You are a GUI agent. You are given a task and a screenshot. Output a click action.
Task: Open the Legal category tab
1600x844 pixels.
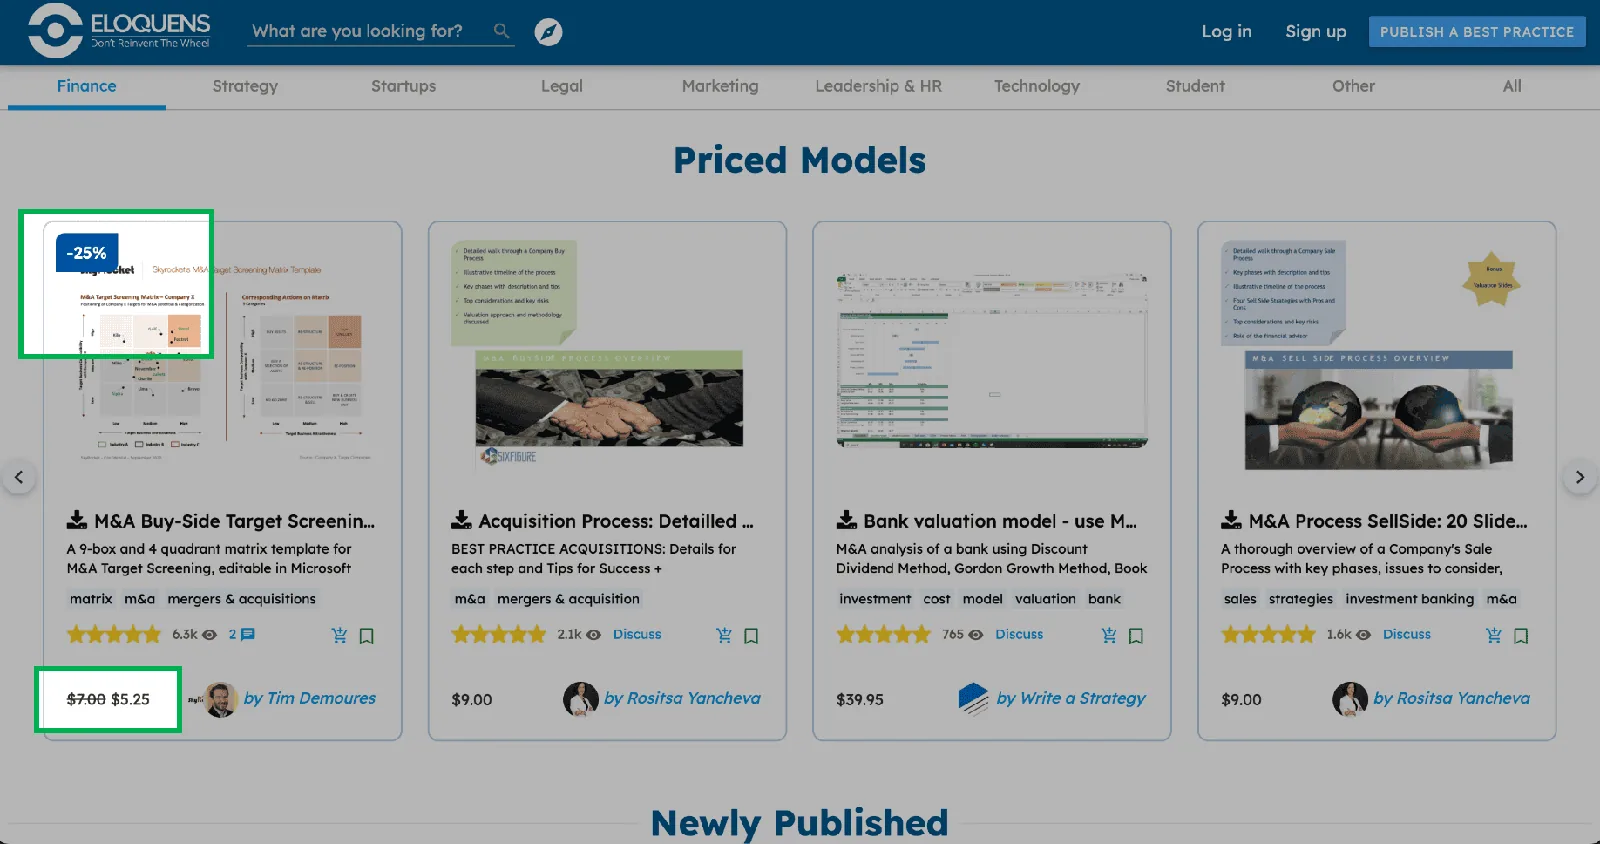(562, 86)
